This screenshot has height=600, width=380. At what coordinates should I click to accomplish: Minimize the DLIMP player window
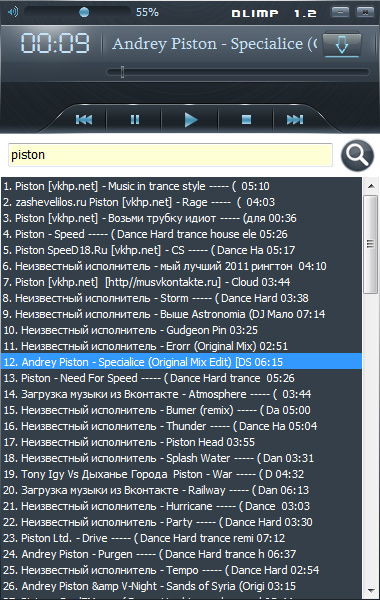pos(340,12)
